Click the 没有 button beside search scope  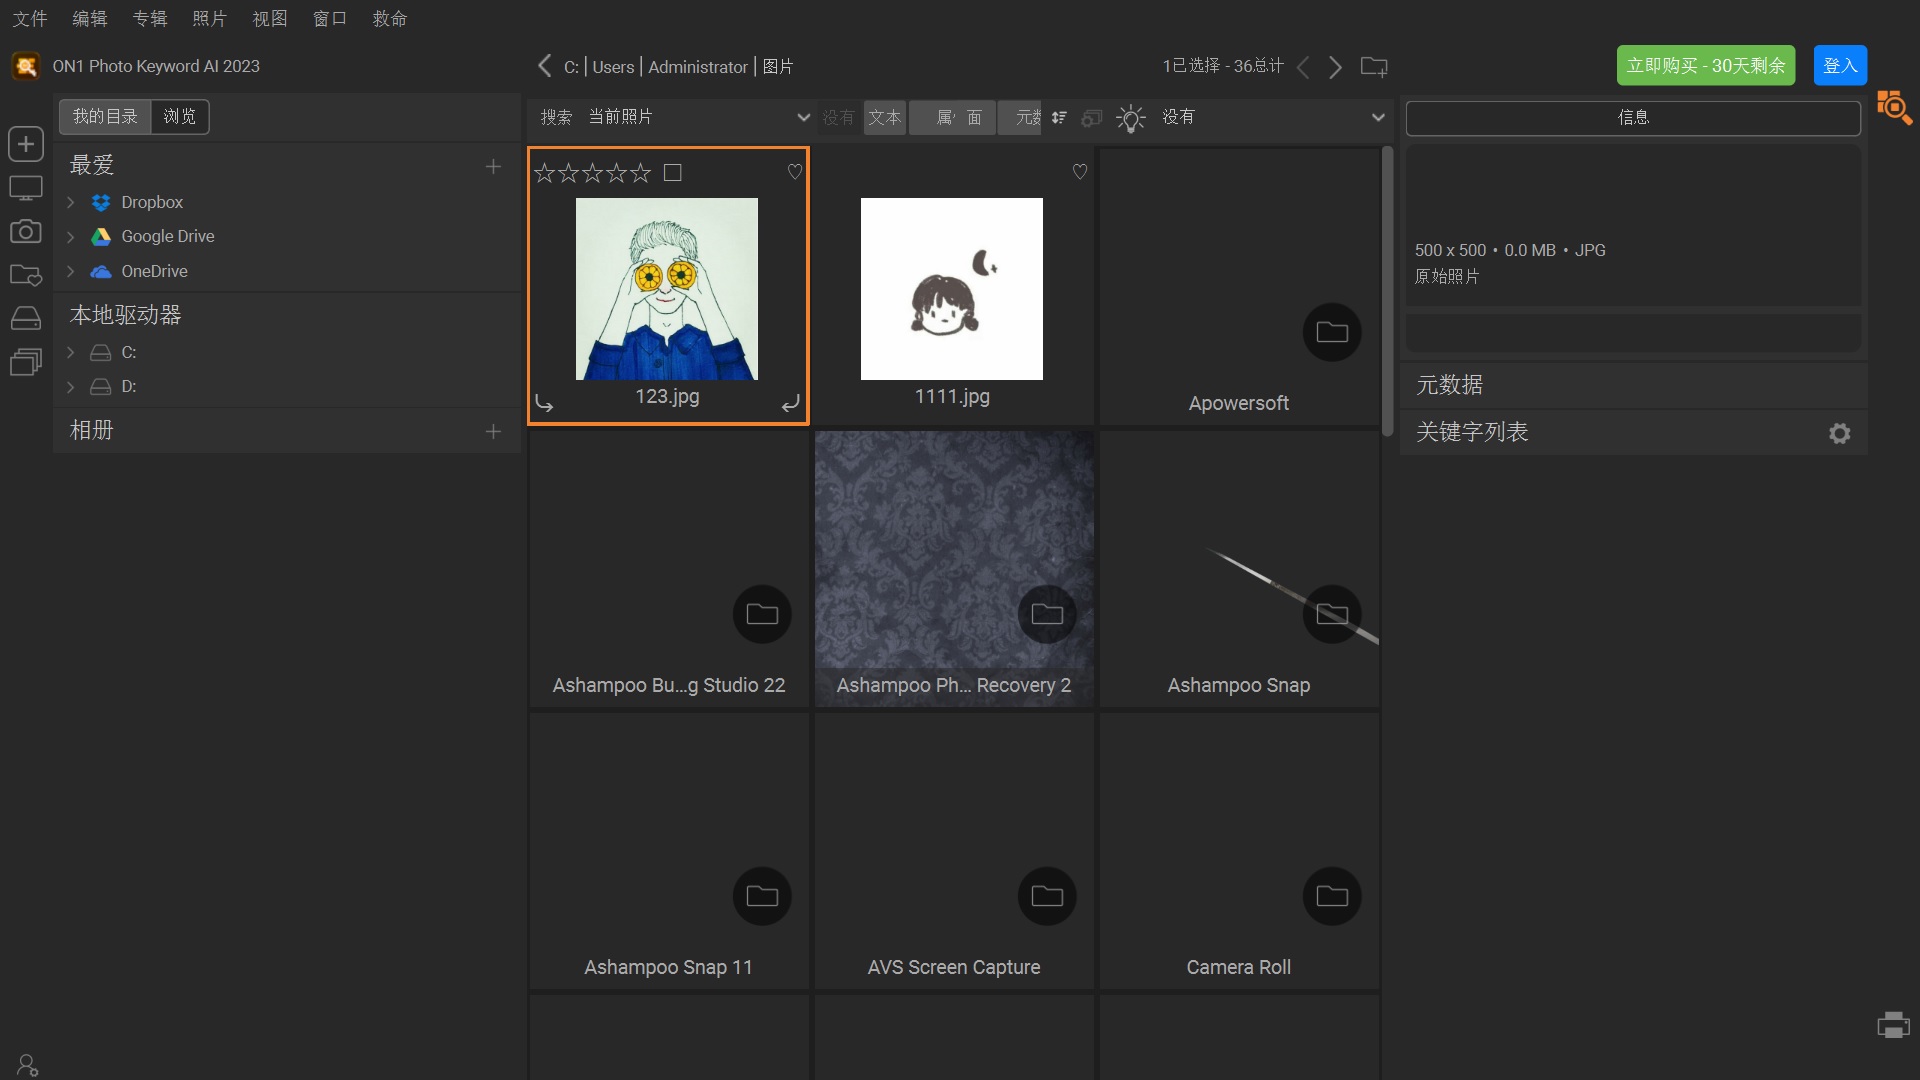click(838, 118)
